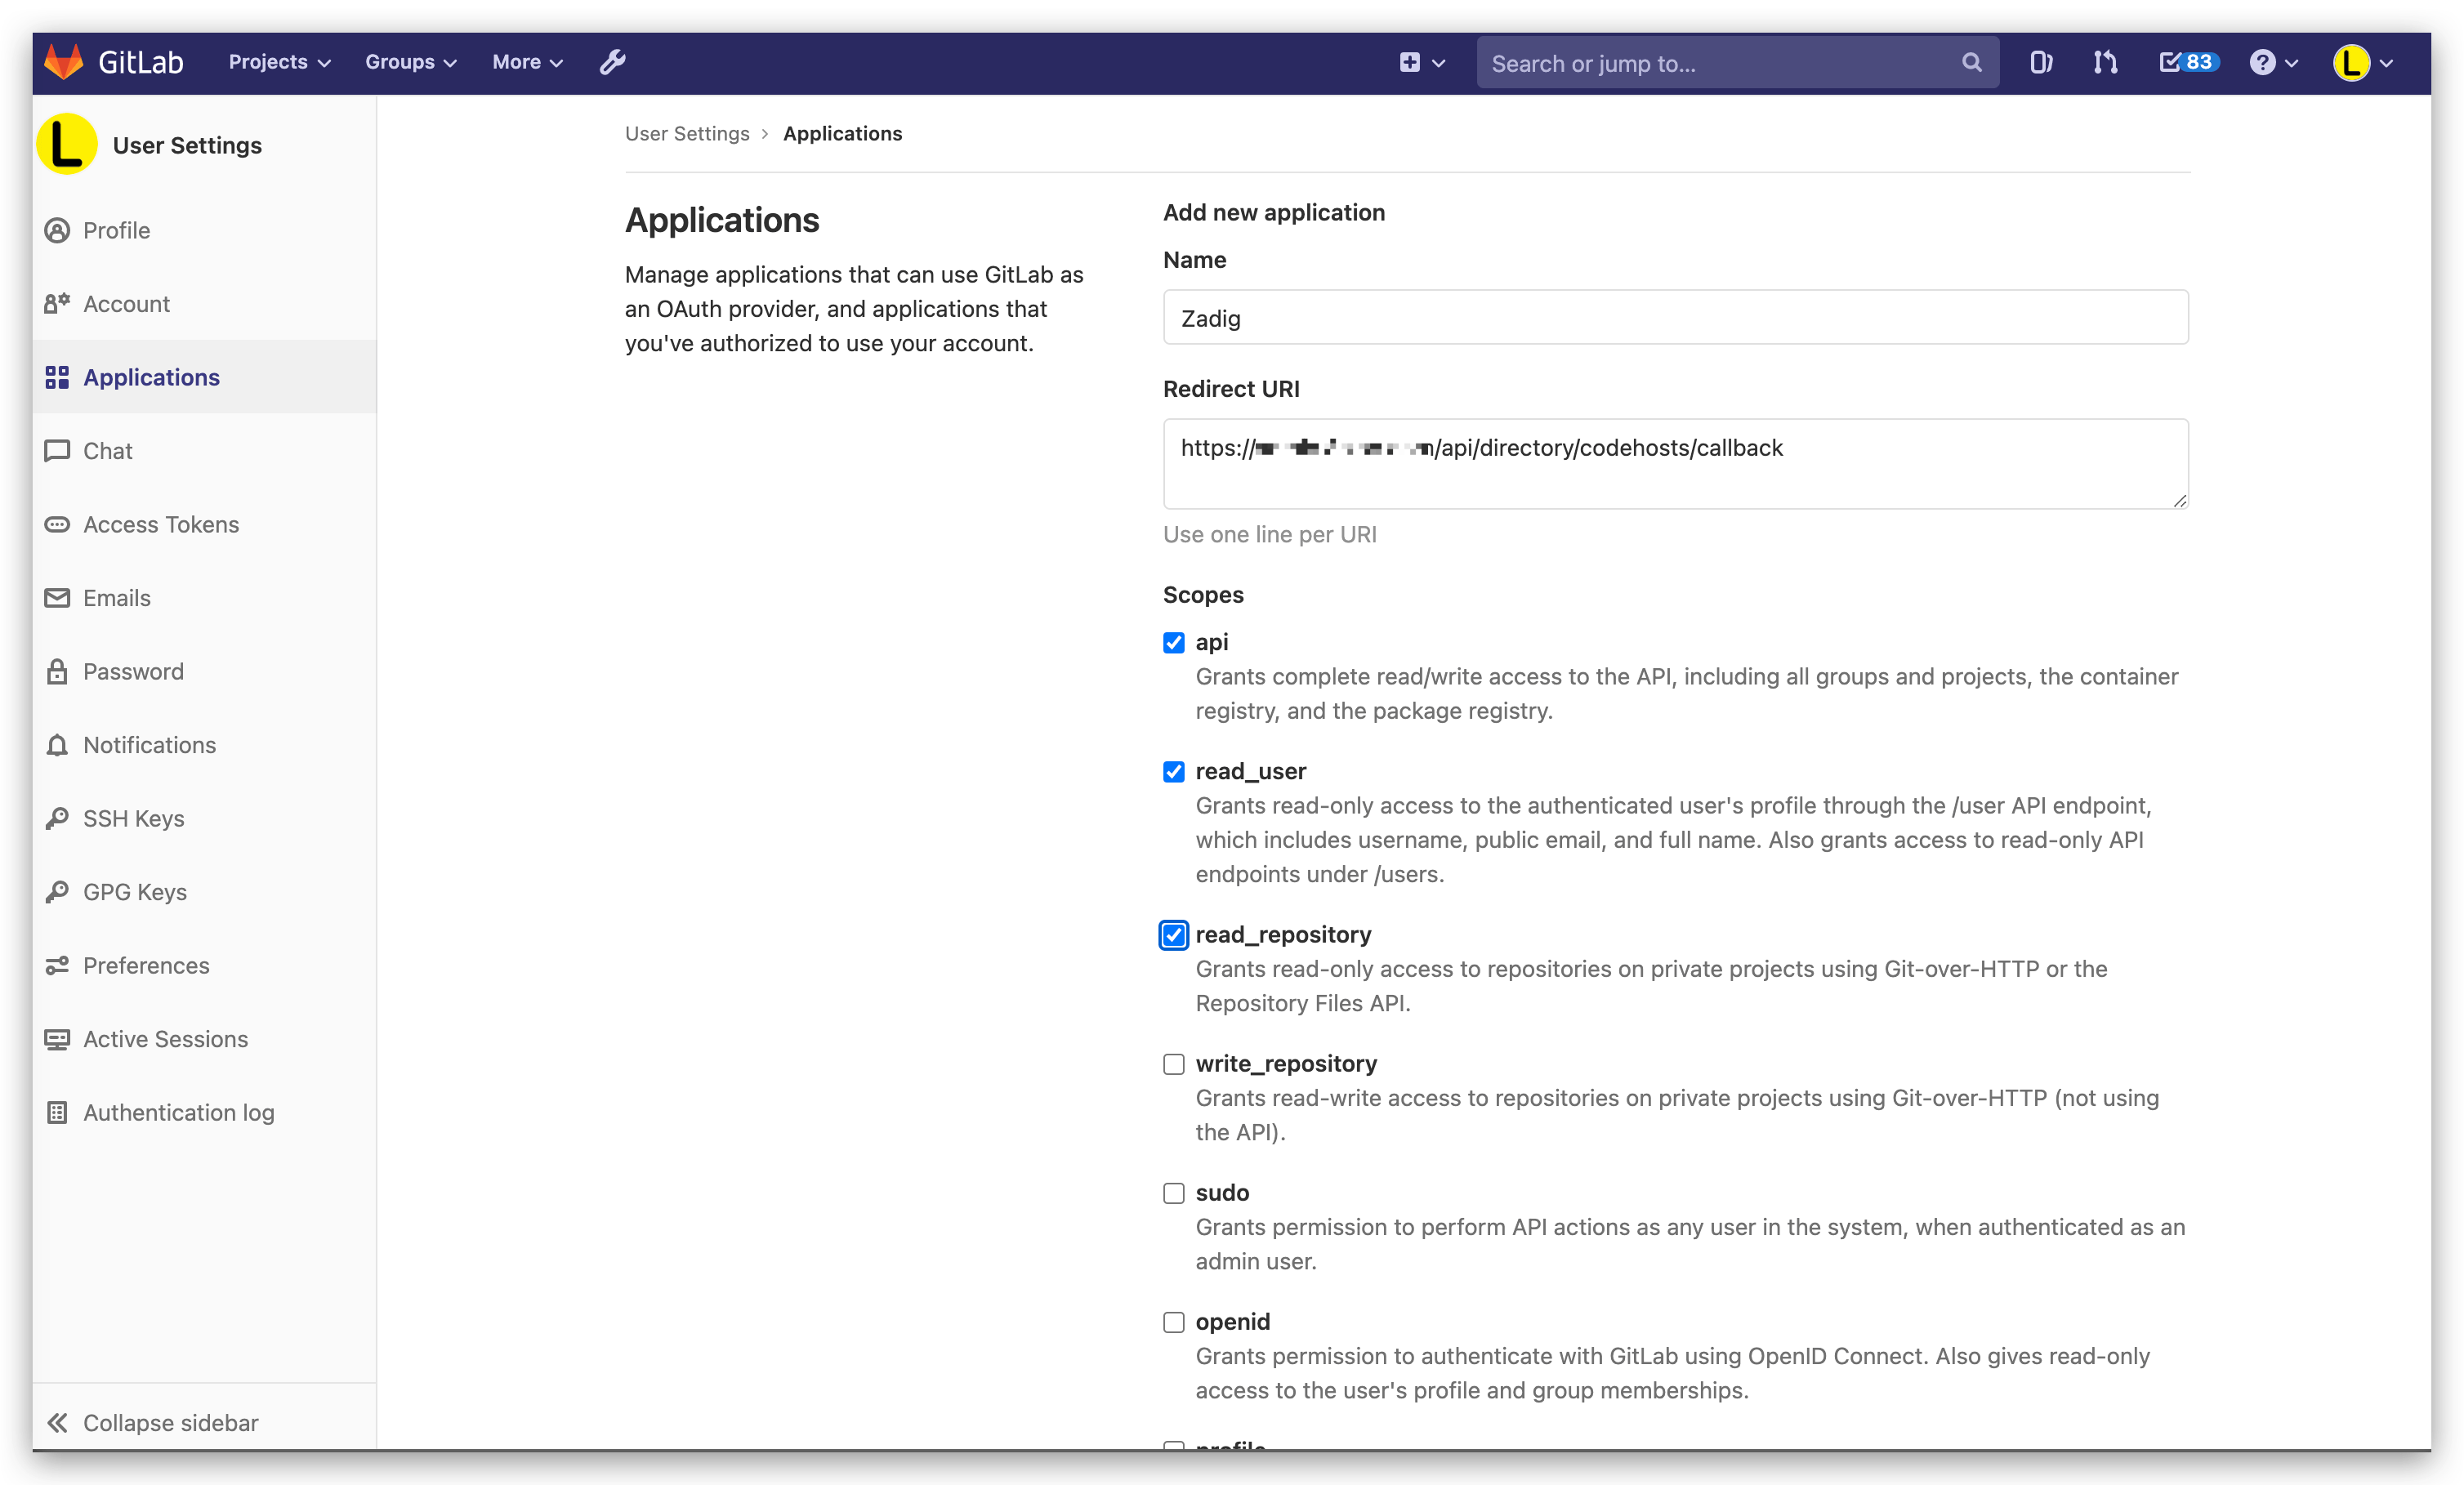Click inside the Name field containing Zadig
Image resolution: width=2464 pixels, height=1485 pixels.
click(x=1676, y=318)
